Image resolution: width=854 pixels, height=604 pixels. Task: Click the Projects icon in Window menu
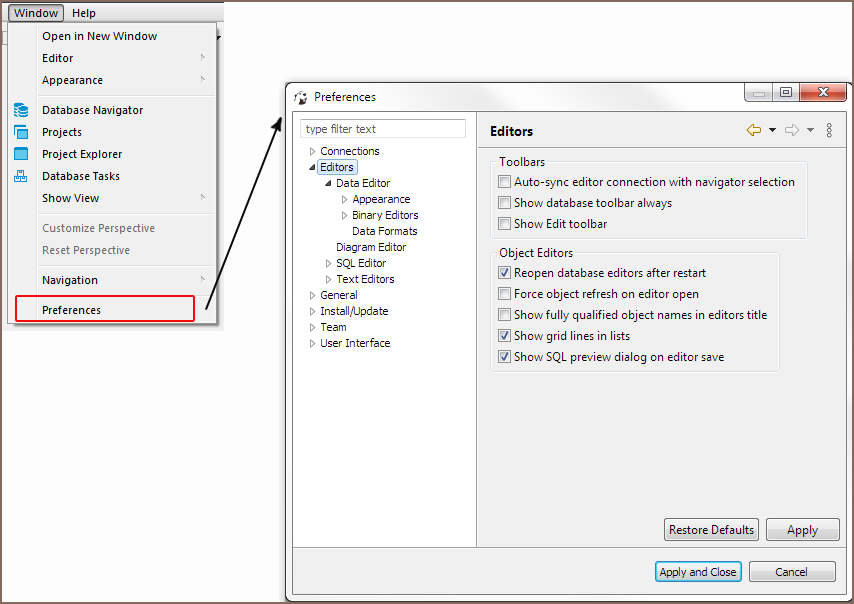tap(21, 132)
